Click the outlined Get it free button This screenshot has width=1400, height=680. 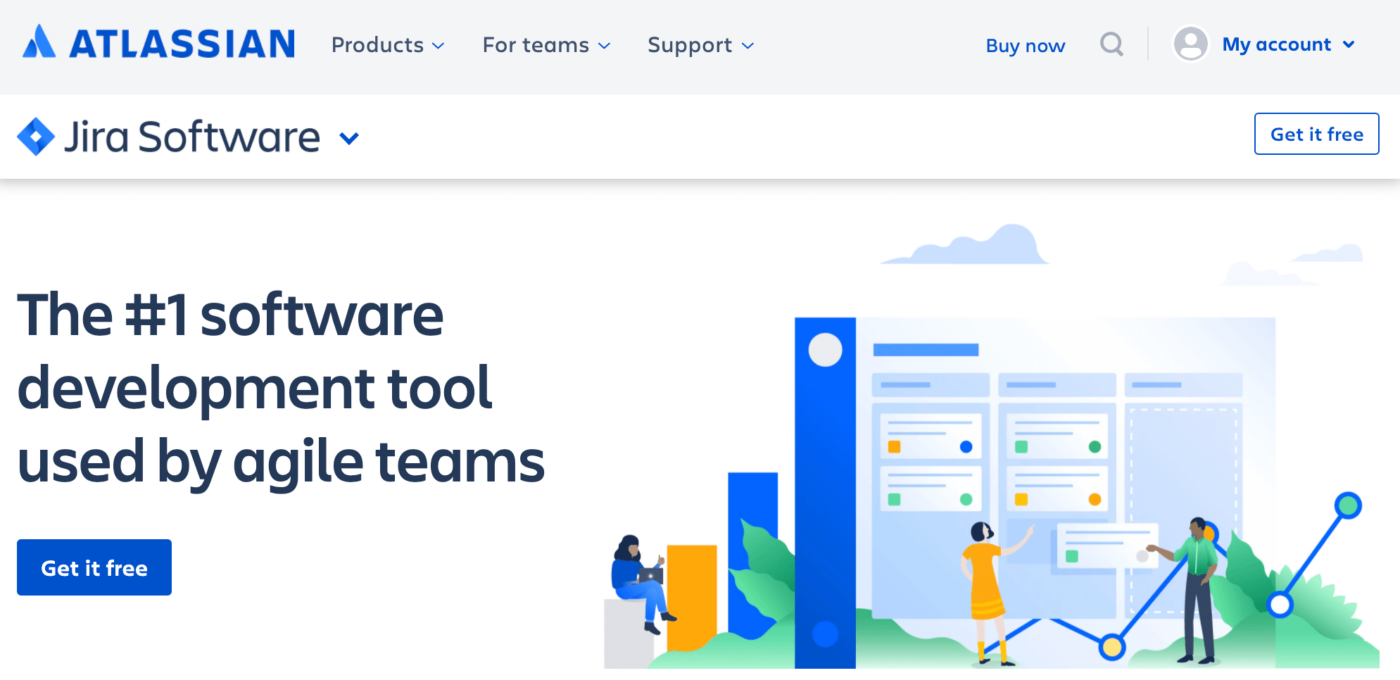[x=1316, y=134]
